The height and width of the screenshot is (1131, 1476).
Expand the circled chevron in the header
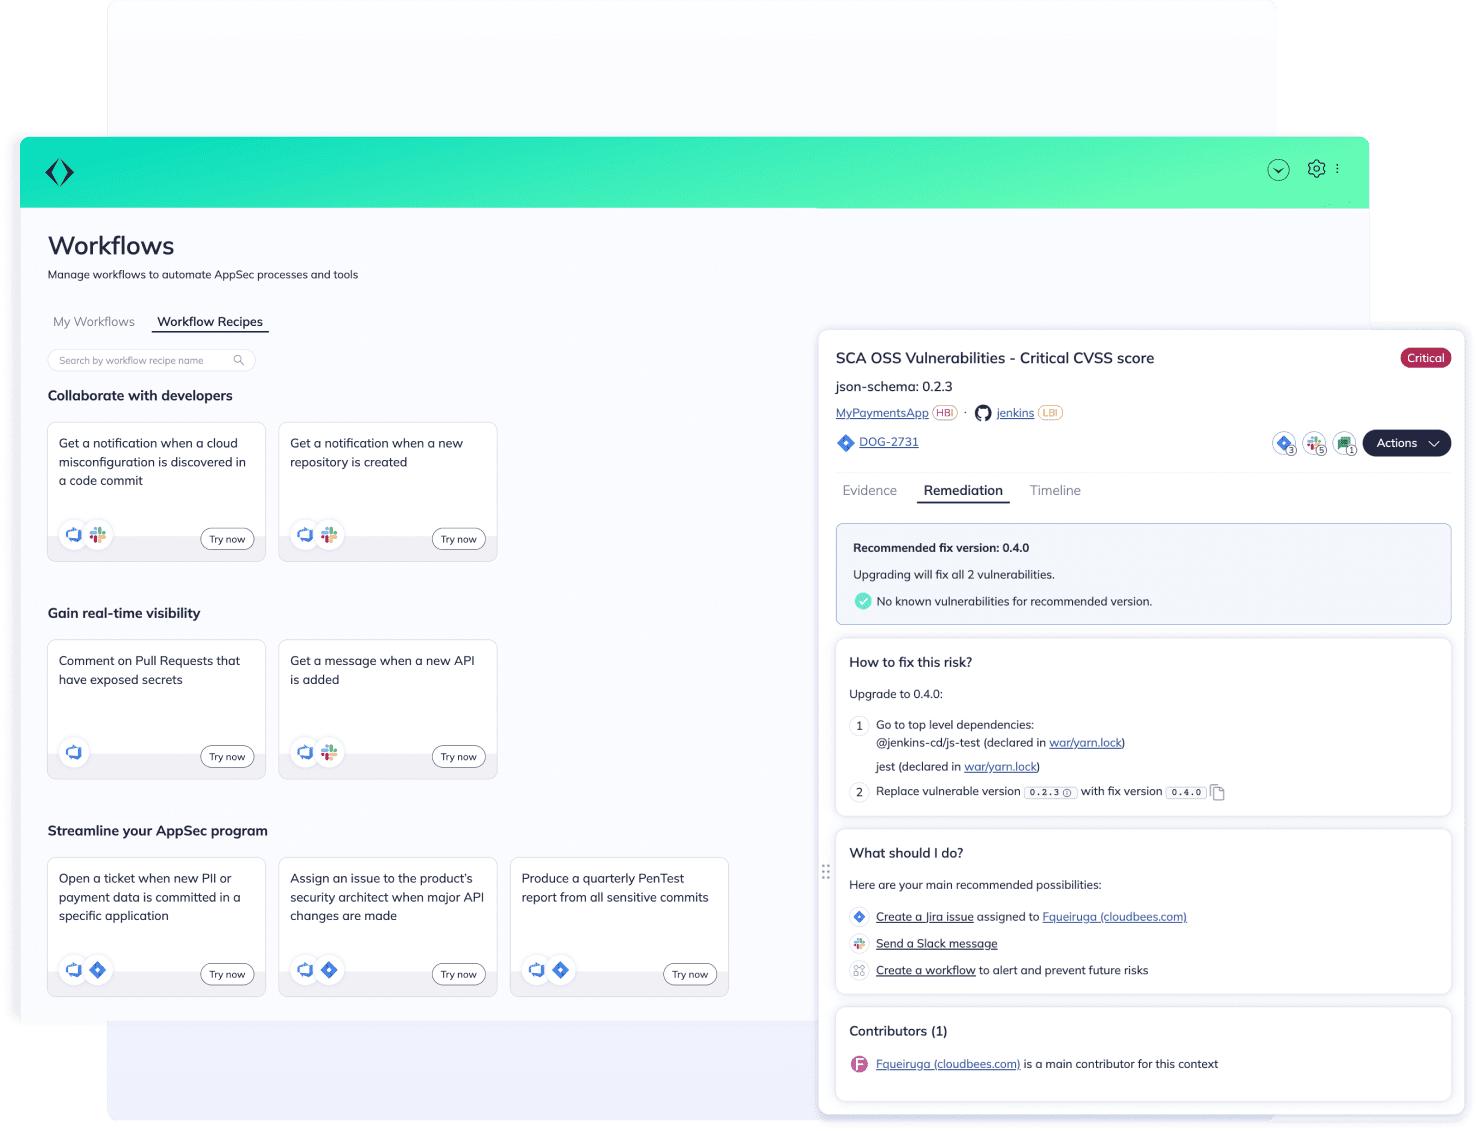(1278, 170)
